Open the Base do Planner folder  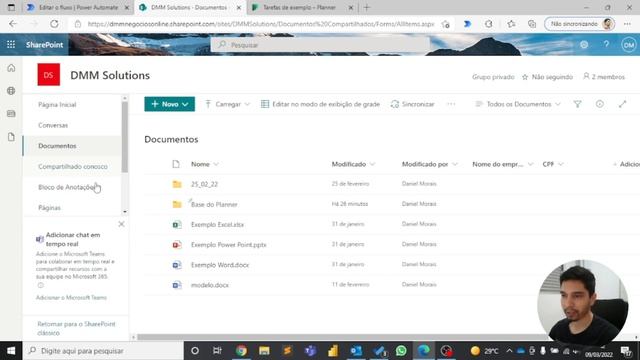214,204
